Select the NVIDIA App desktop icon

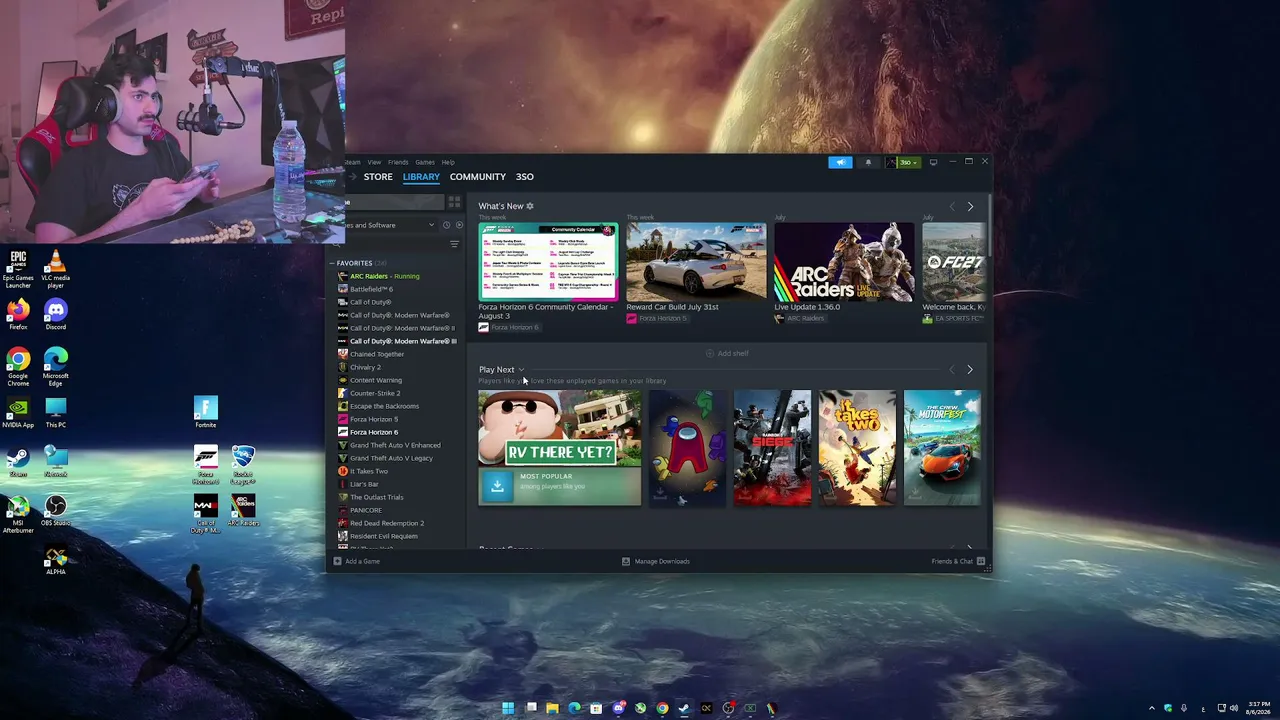pos(18,413)
